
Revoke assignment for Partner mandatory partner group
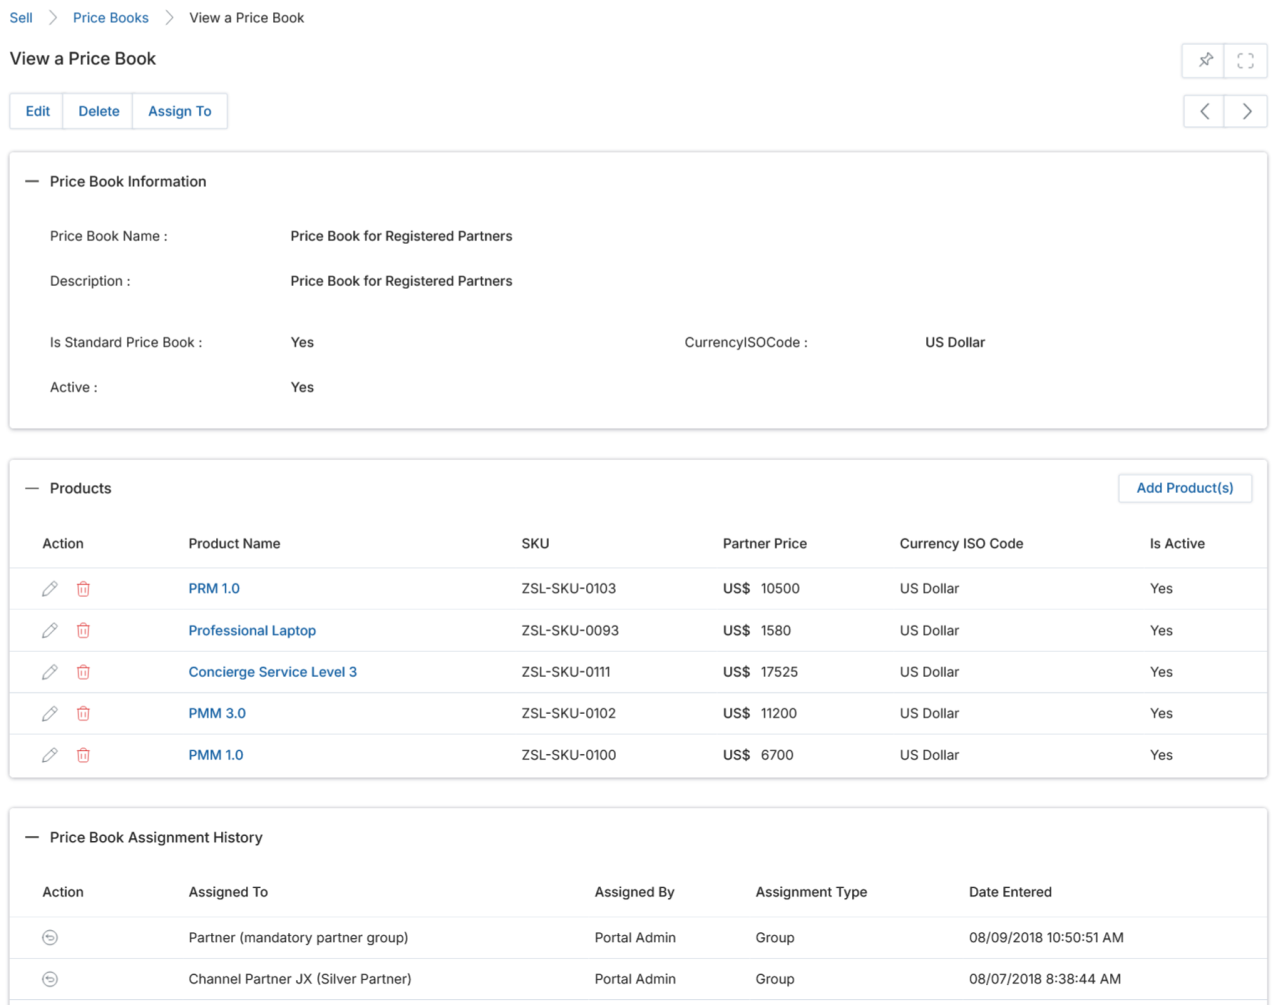[50, 937]
